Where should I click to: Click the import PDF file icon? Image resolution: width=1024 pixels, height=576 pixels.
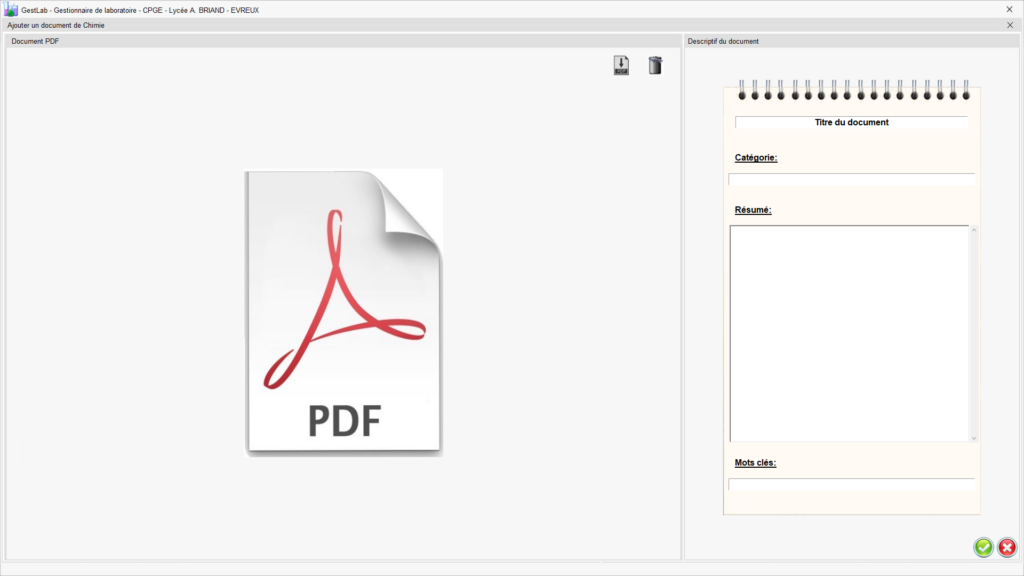621,66
